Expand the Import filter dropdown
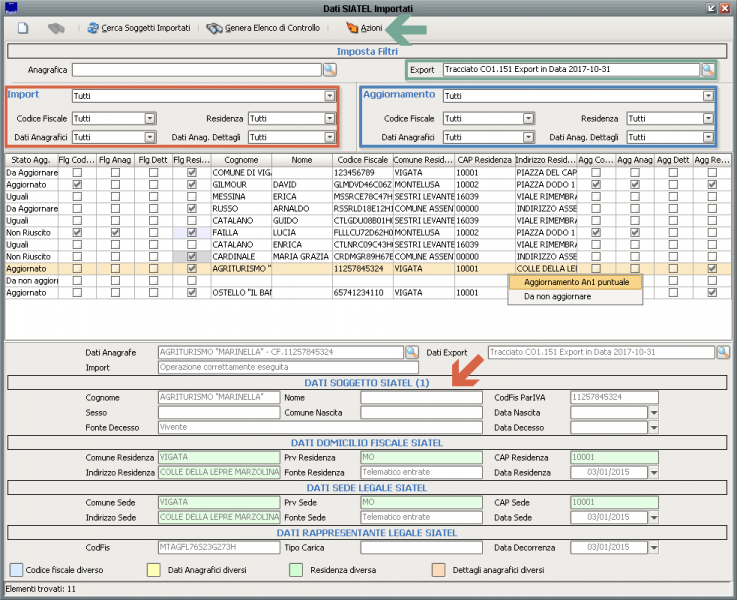The width and height of the screenshot is (737, 600). 329,97
